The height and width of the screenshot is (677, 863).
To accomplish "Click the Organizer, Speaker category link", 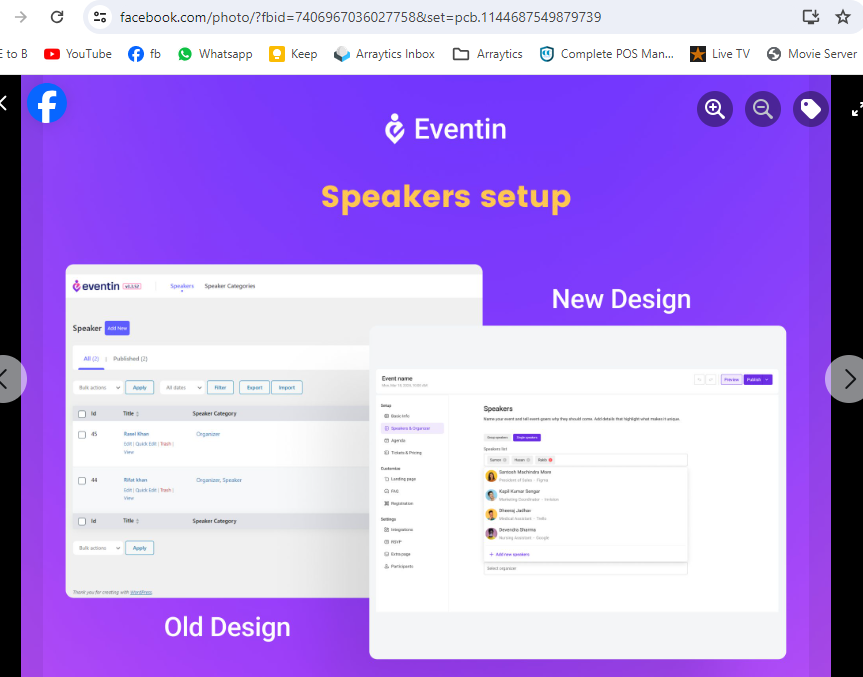I will click(x=219, y=480).
